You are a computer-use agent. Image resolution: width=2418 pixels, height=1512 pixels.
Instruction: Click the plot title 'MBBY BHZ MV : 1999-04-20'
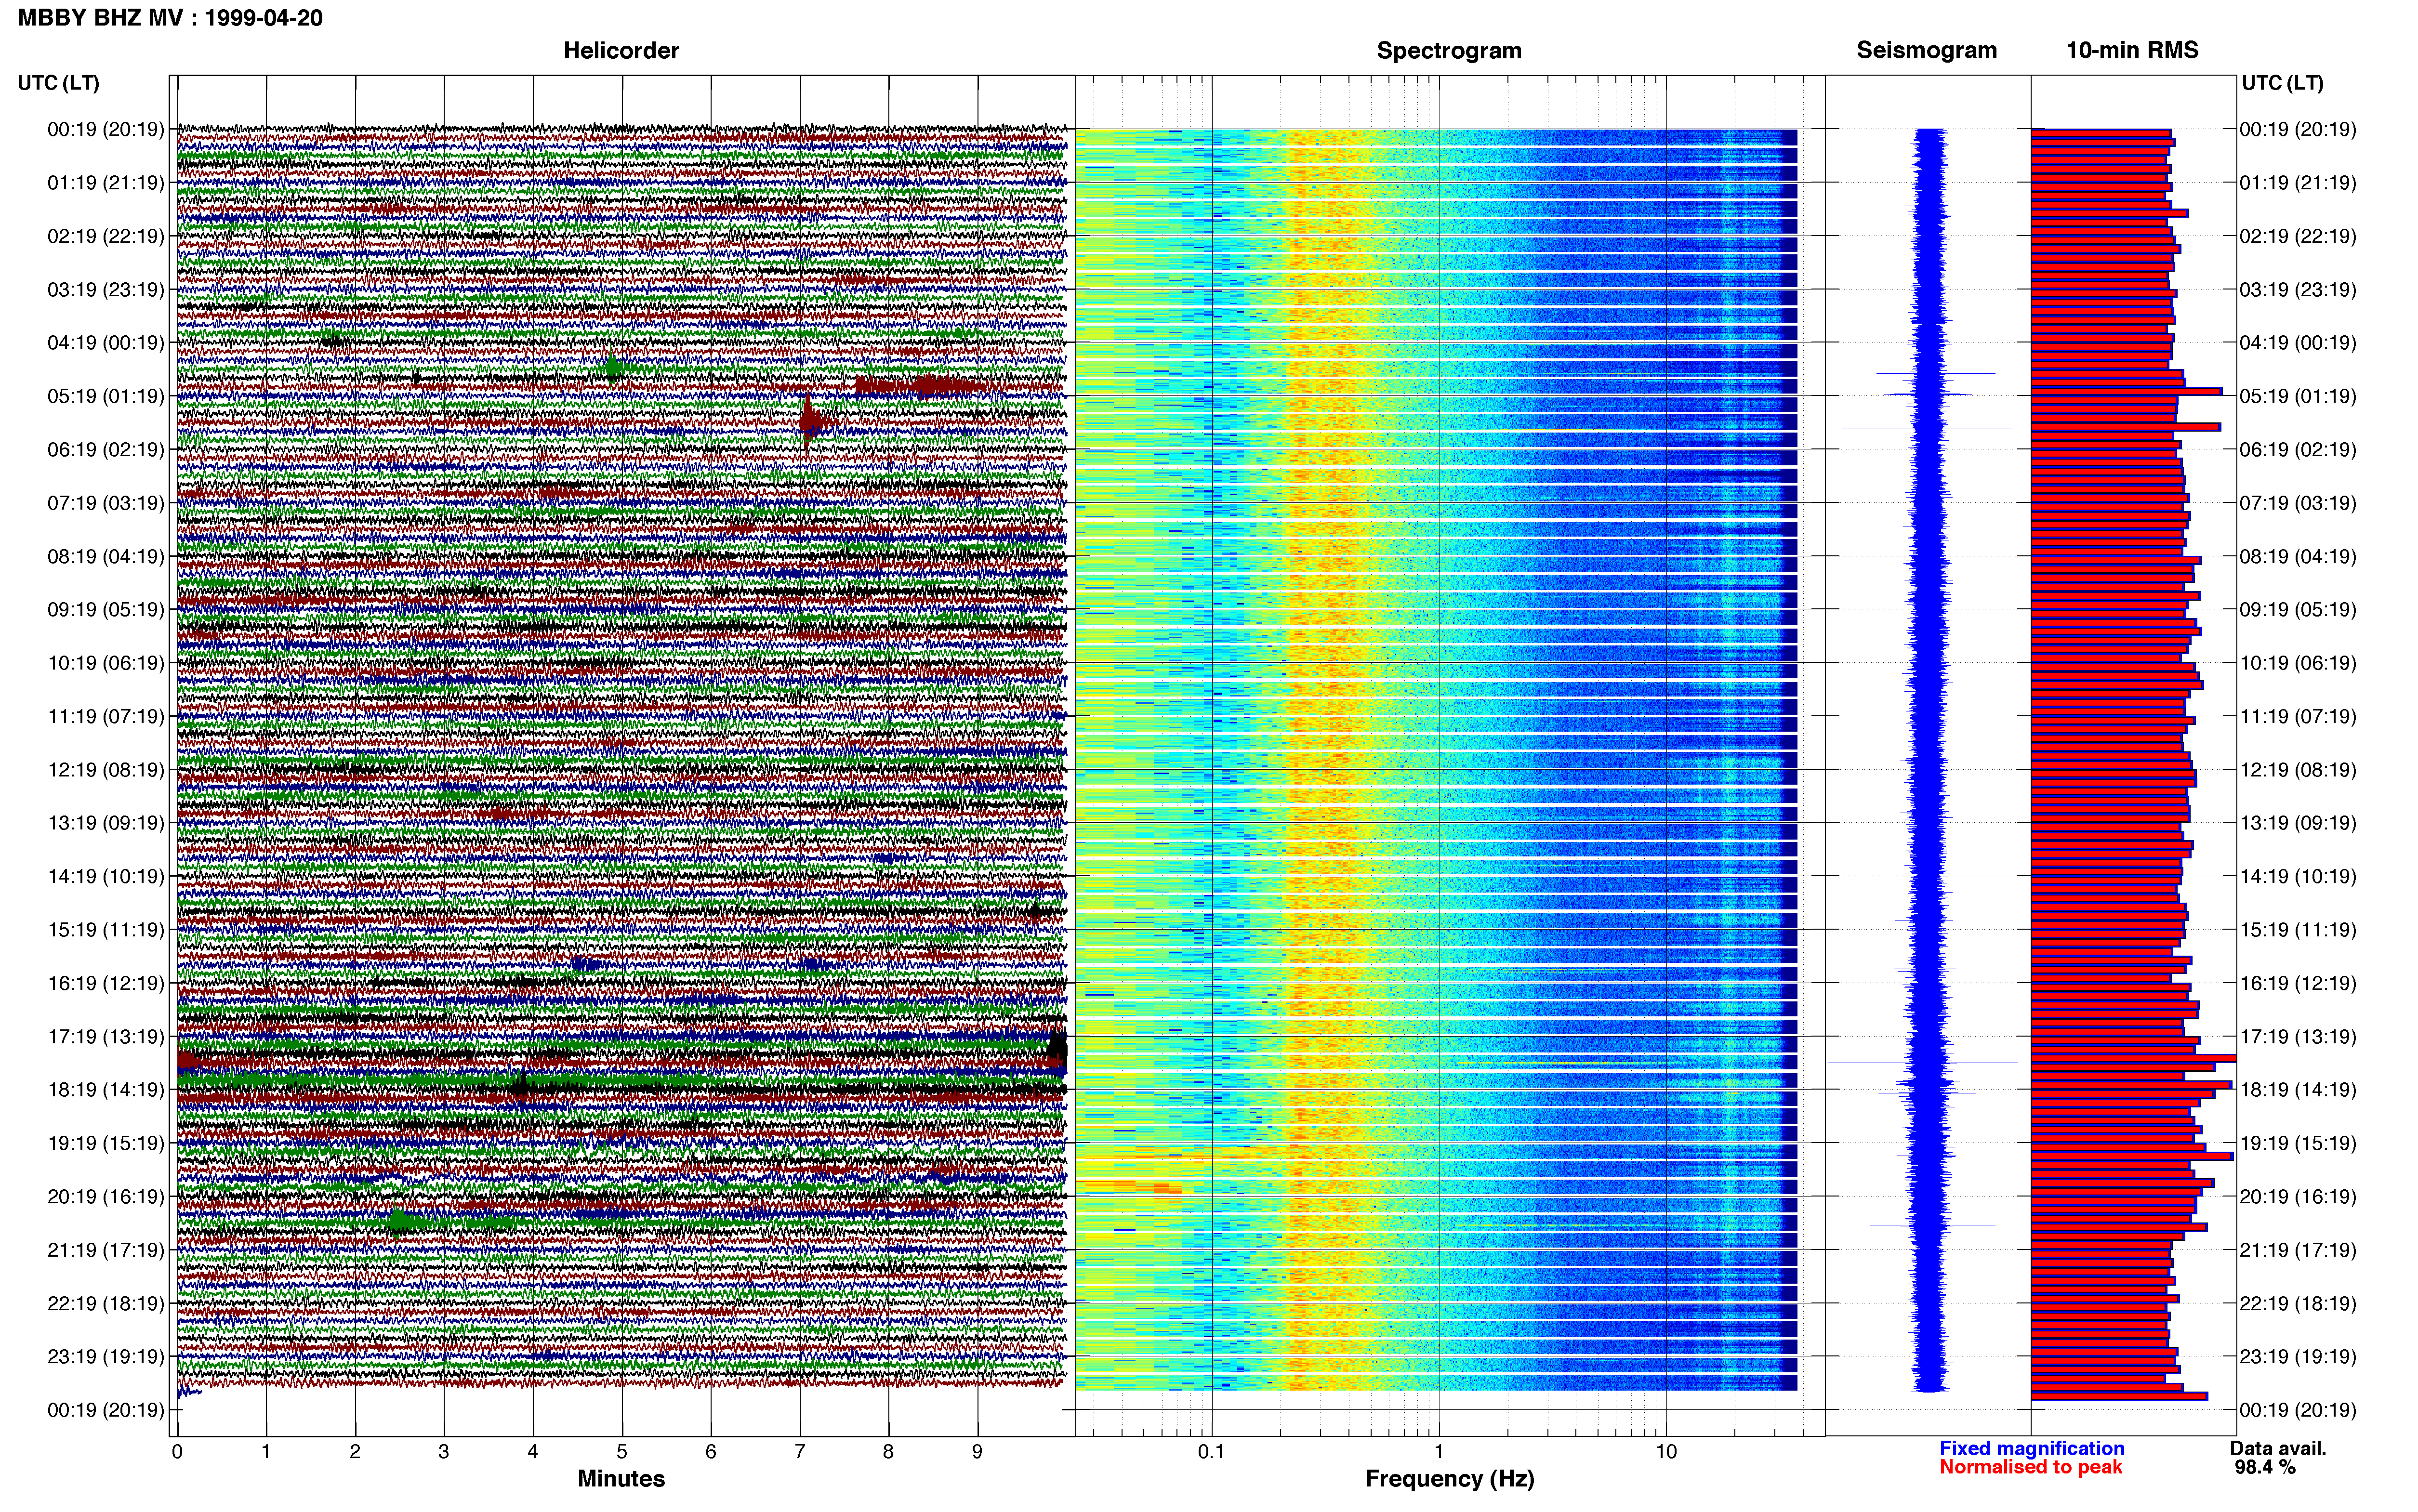pyautogui.click(x=170, y=18)
